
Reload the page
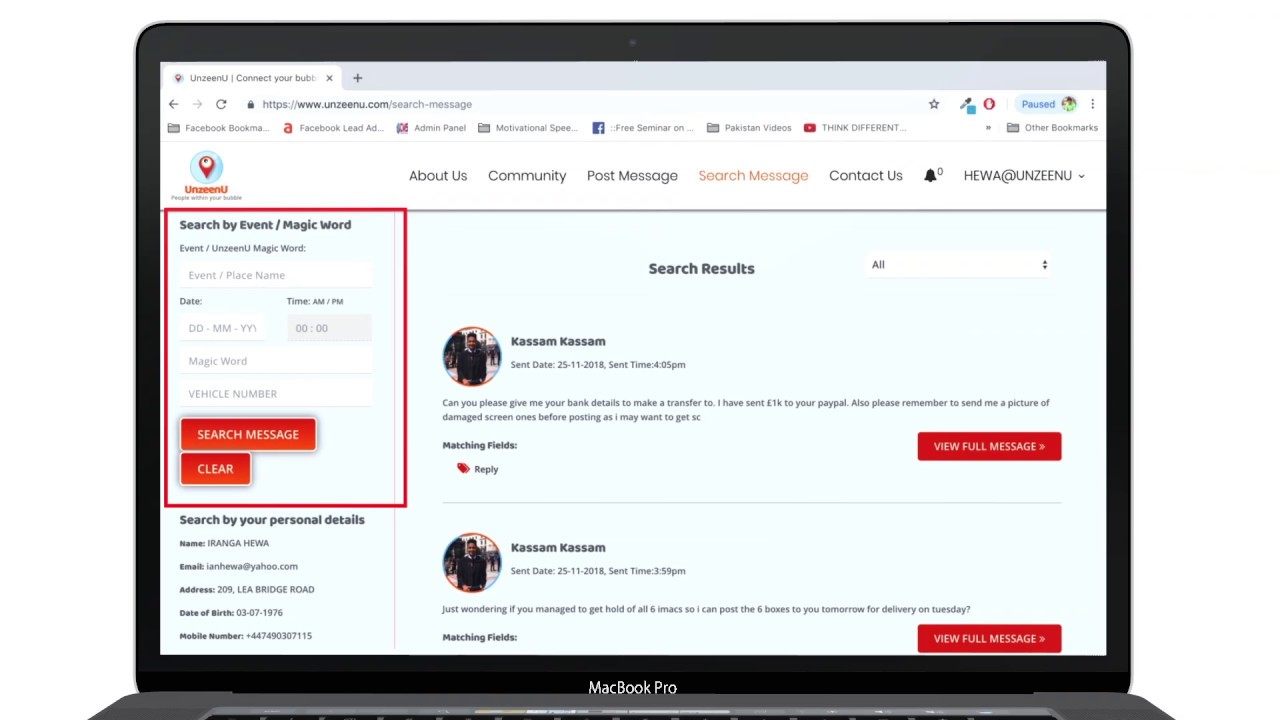[x=221, y=104]
